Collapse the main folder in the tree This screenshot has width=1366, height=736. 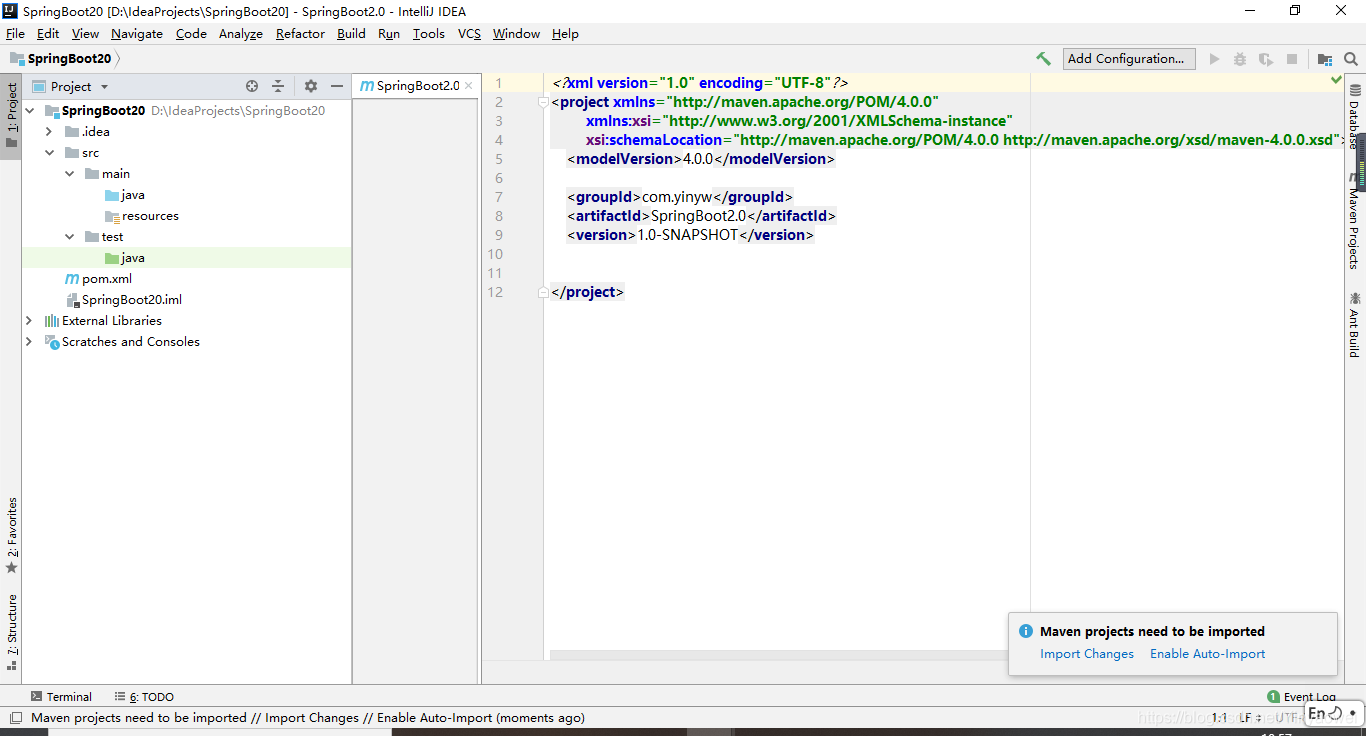pyautogui.click(x=69, y=173)
